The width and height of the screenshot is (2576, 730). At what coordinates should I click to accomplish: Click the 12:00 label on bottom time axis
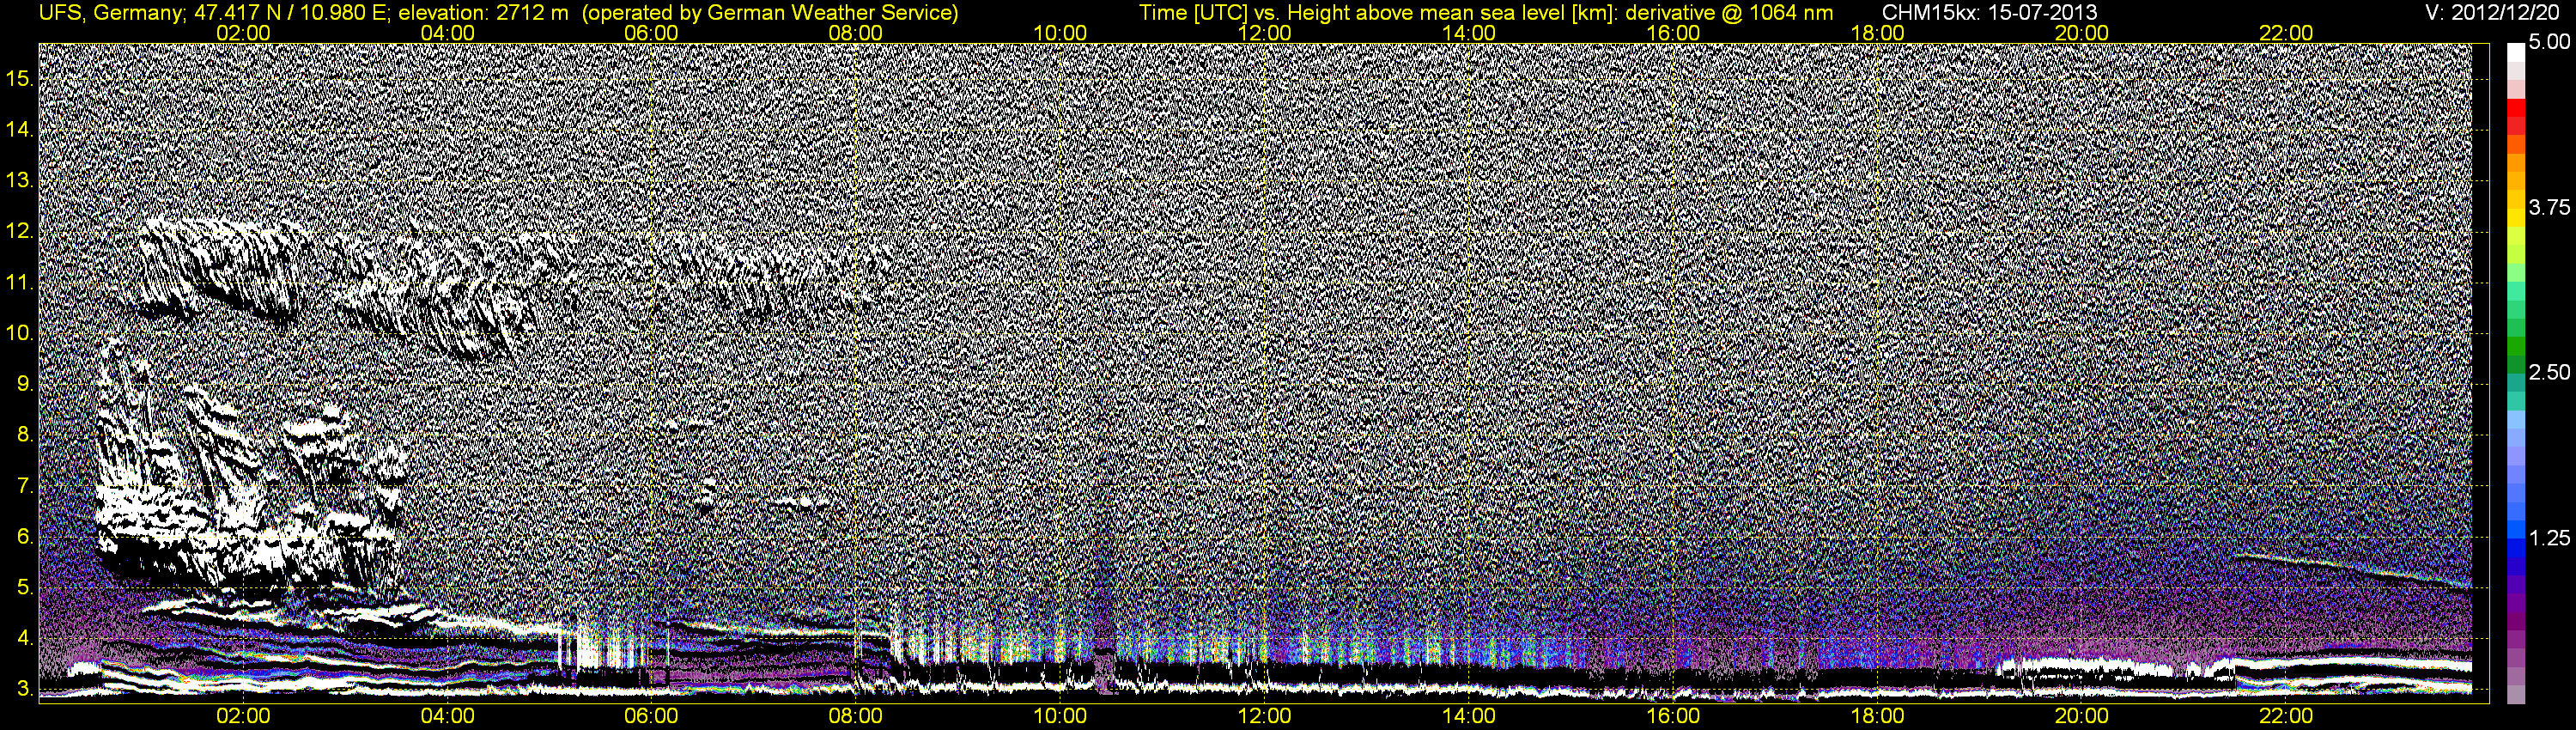click(x=1264, y=717)
